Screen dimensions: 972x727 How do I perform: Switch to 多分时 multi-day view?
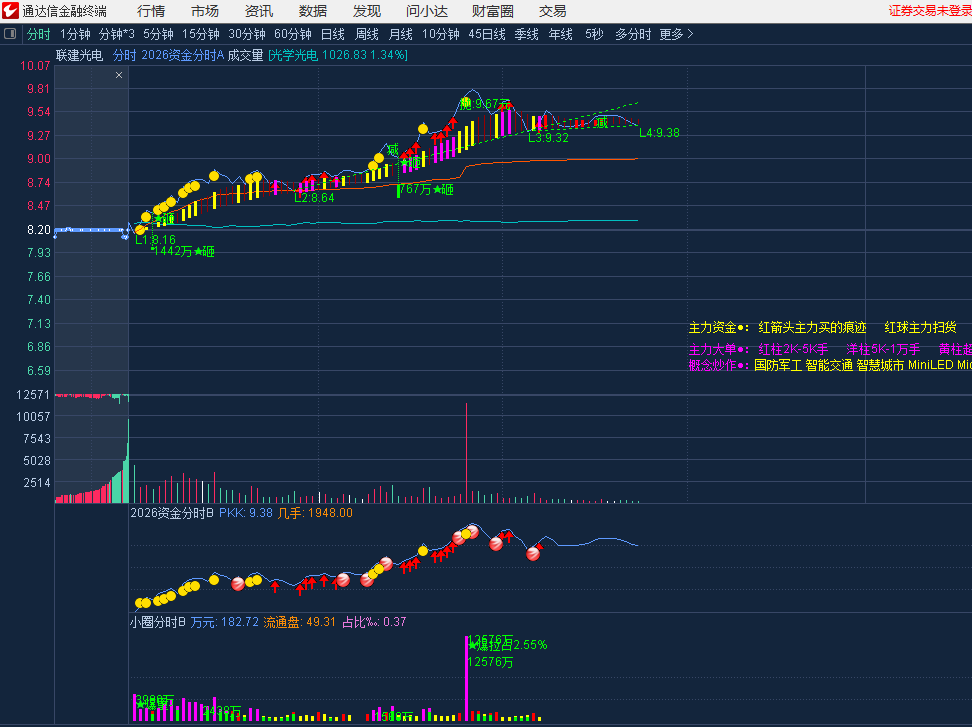coord(632,34)
